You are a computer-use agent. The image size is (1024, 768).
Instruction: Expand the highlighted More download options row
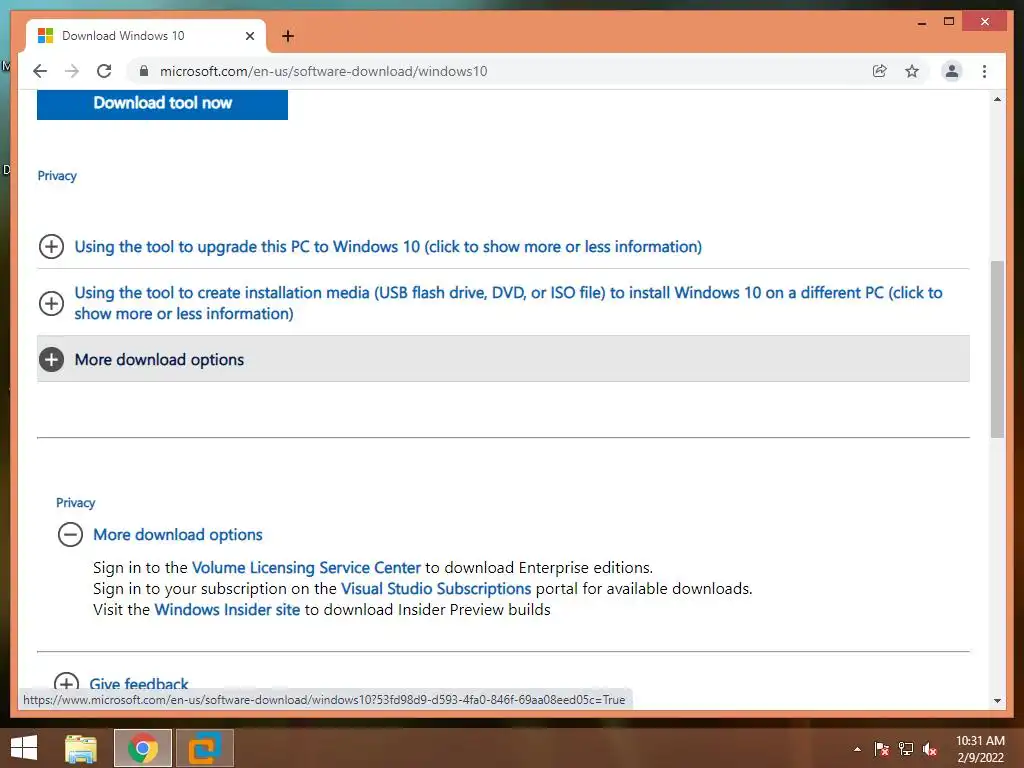coord(503,359)
